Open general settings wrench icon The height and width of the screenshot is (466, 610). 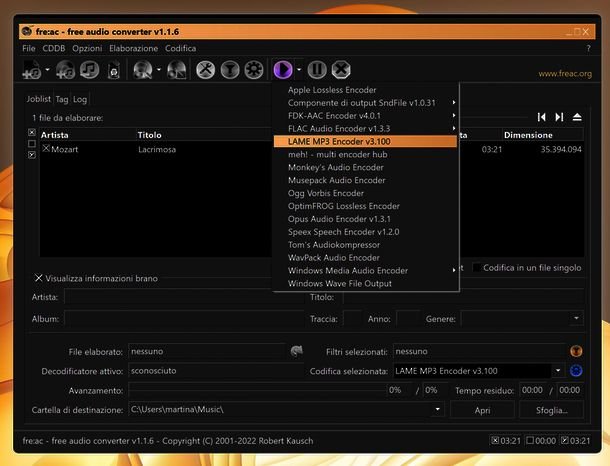(205, 70)
